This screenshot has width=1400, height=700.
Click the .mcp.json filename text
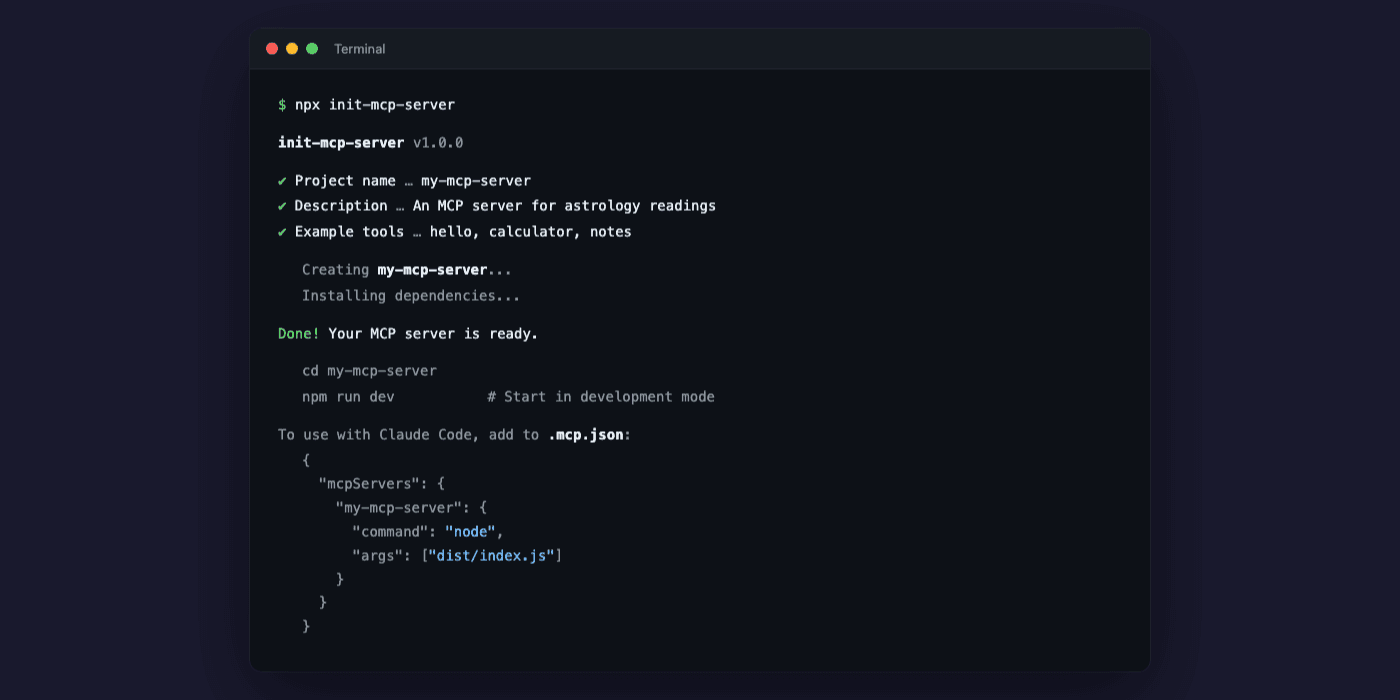(587, 434)
